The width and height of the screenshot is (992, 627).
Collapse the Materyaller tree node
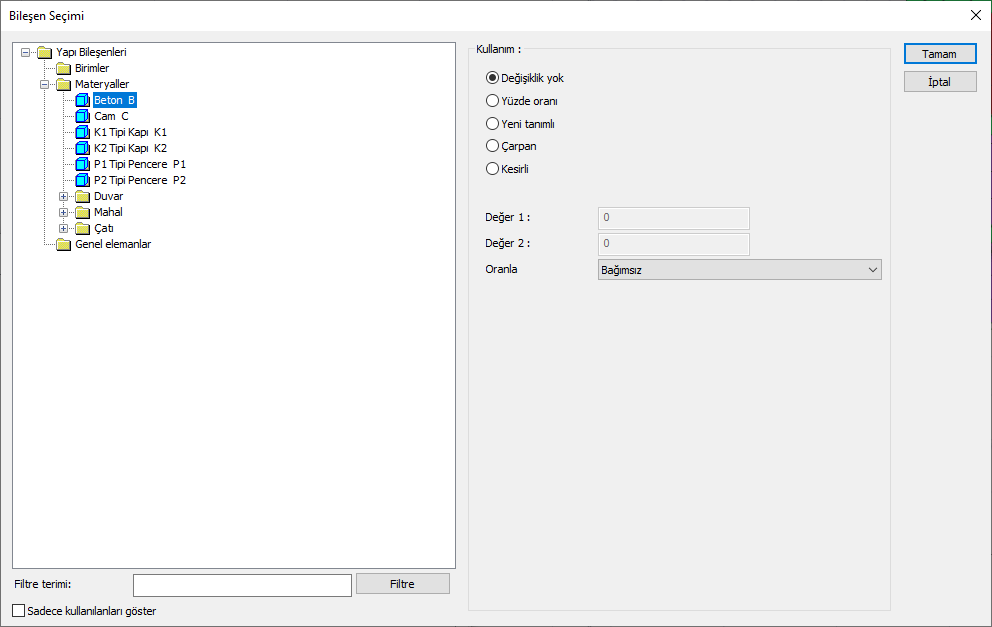click(44, 84)
